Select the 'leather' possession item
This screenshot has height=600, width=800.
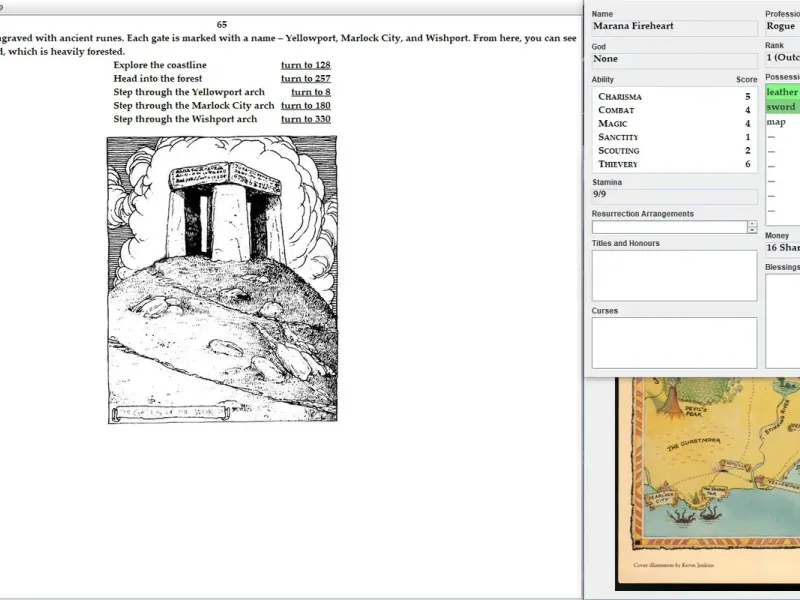(x=782, y=92)
